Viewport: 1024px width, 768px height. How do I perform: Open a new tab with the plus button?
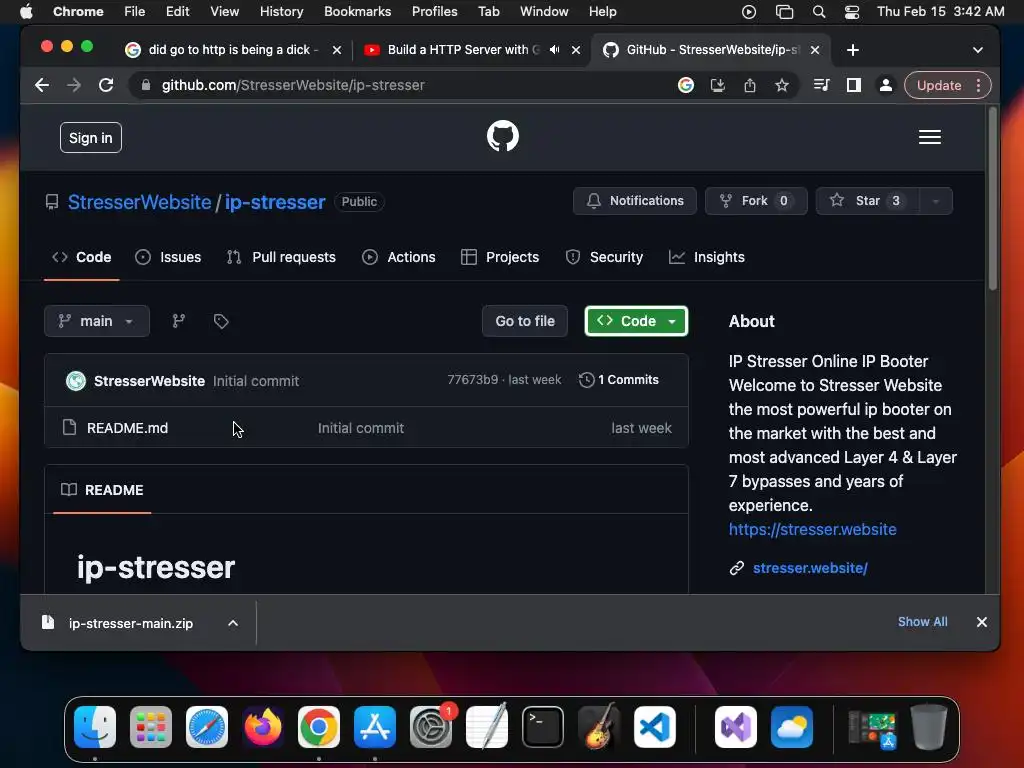pos(853,50)
